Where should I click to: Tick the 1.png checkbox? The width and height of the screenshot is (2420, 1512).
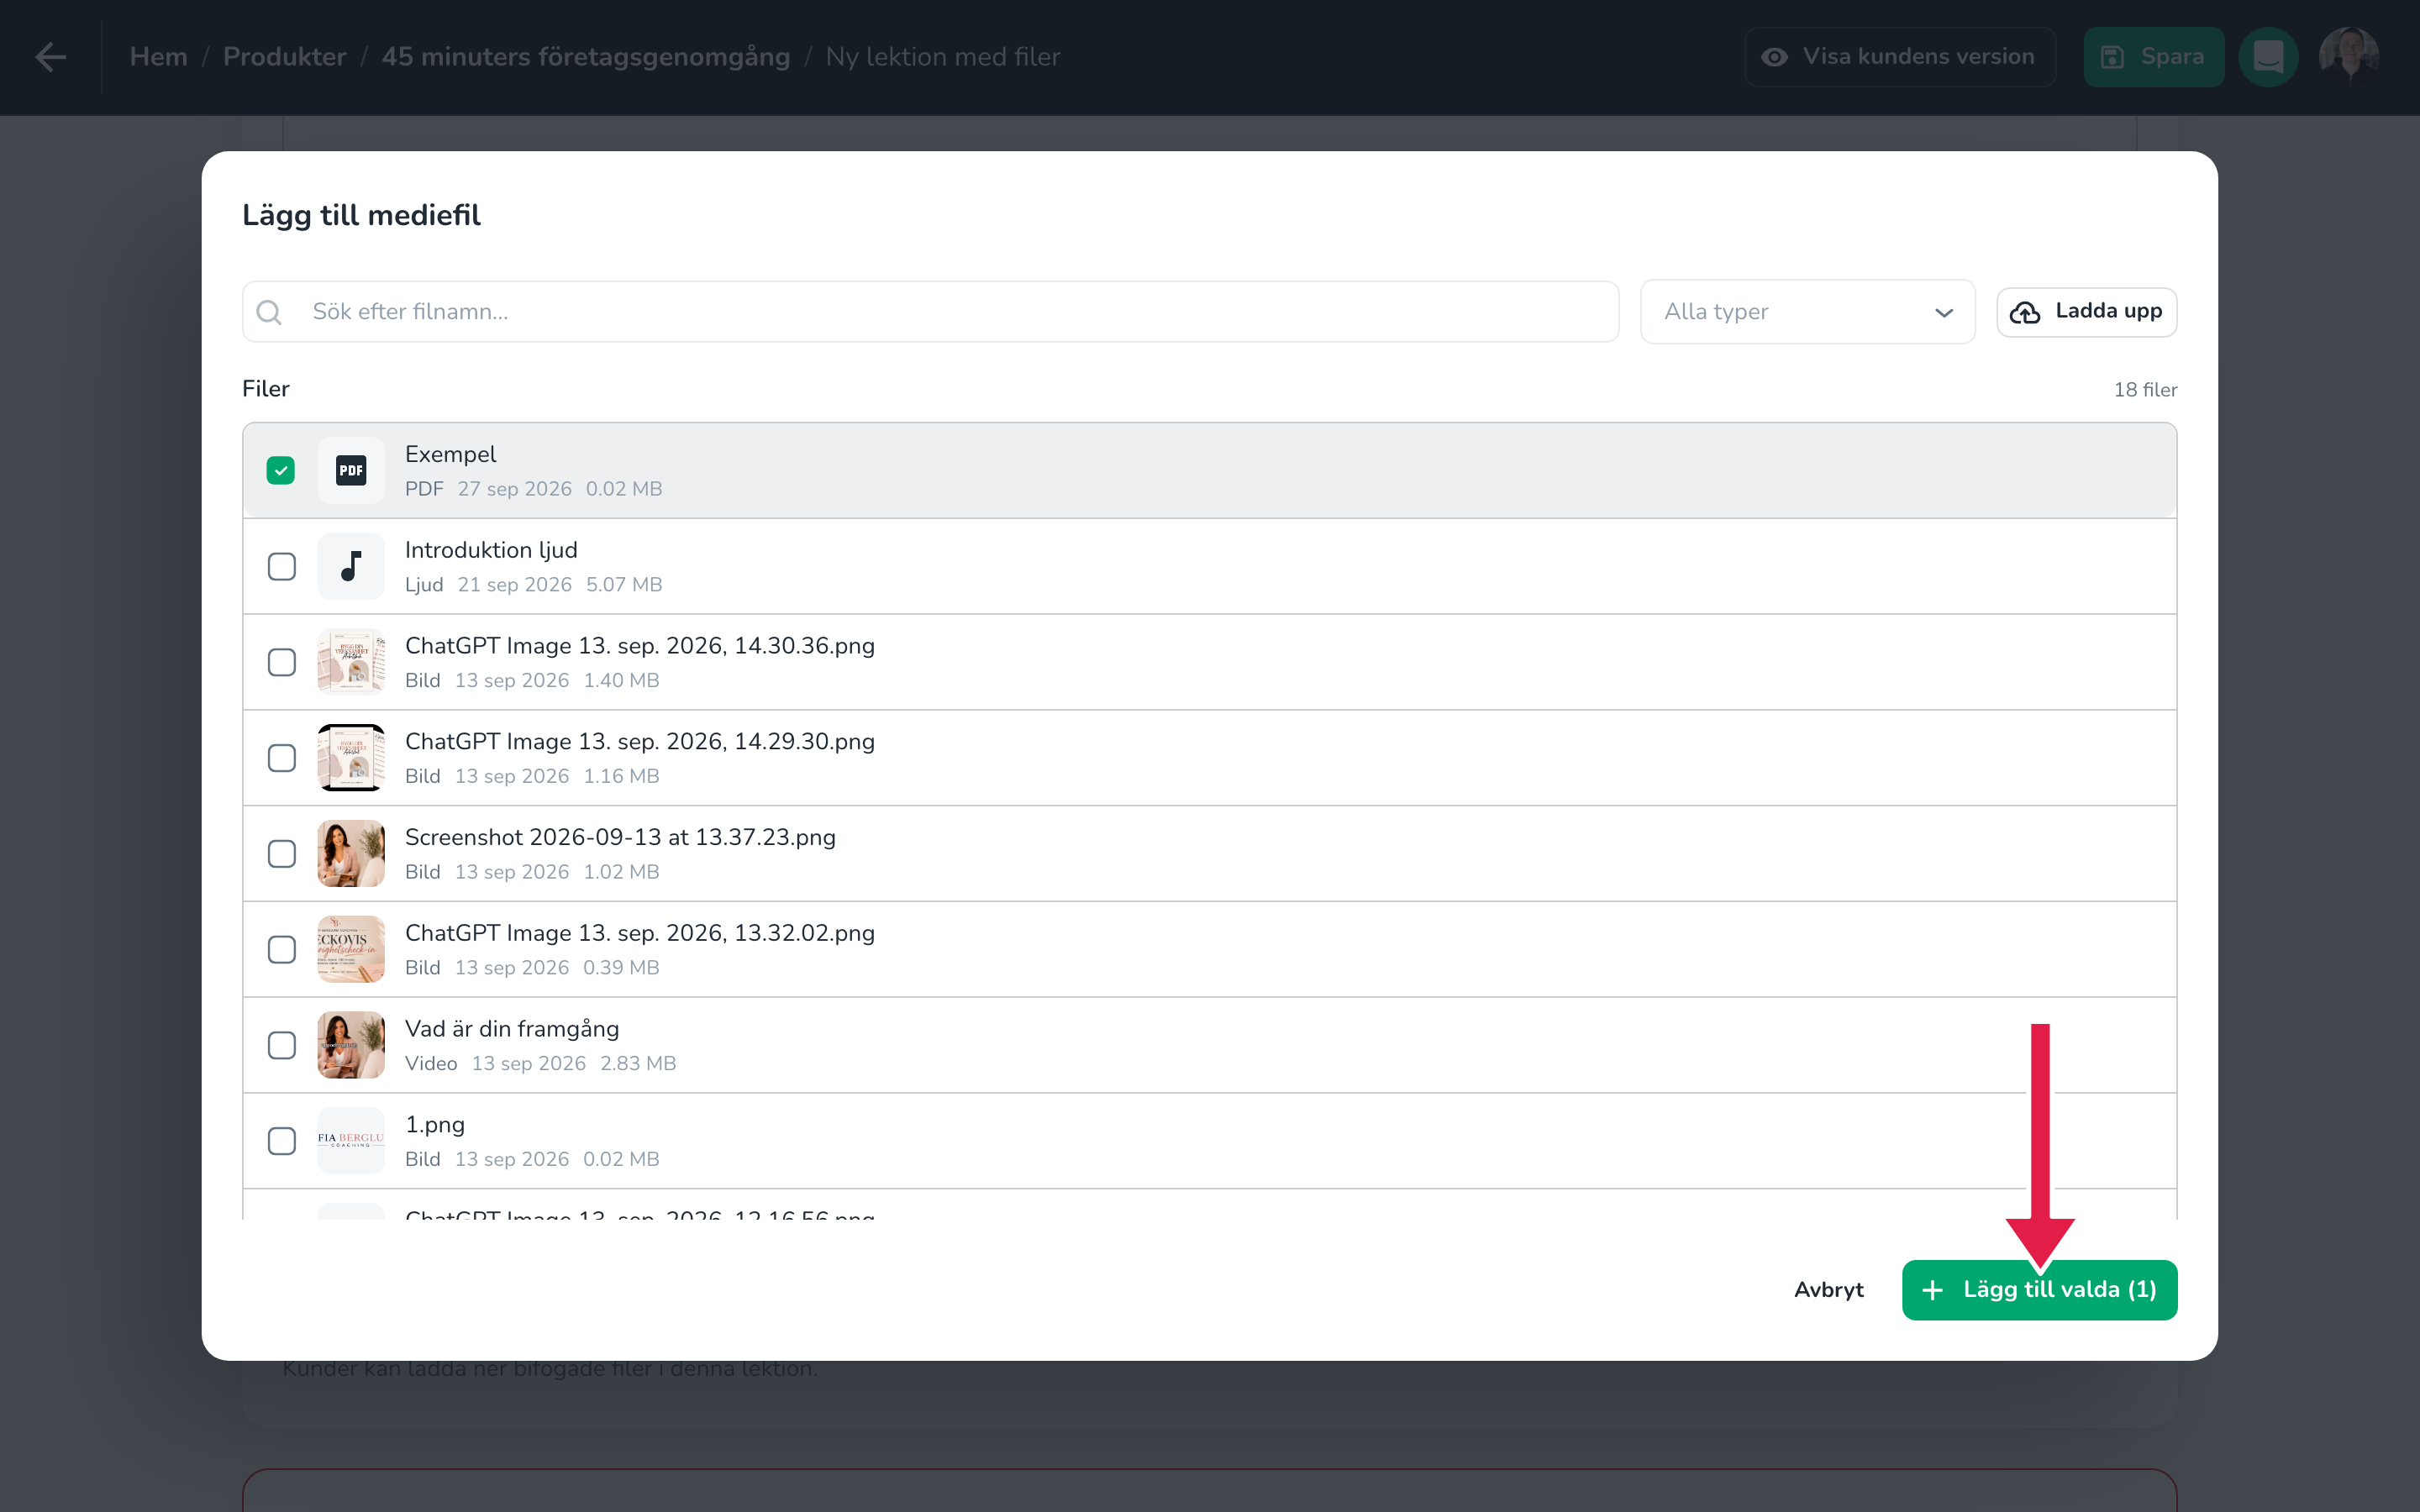tap(281, 1141)
